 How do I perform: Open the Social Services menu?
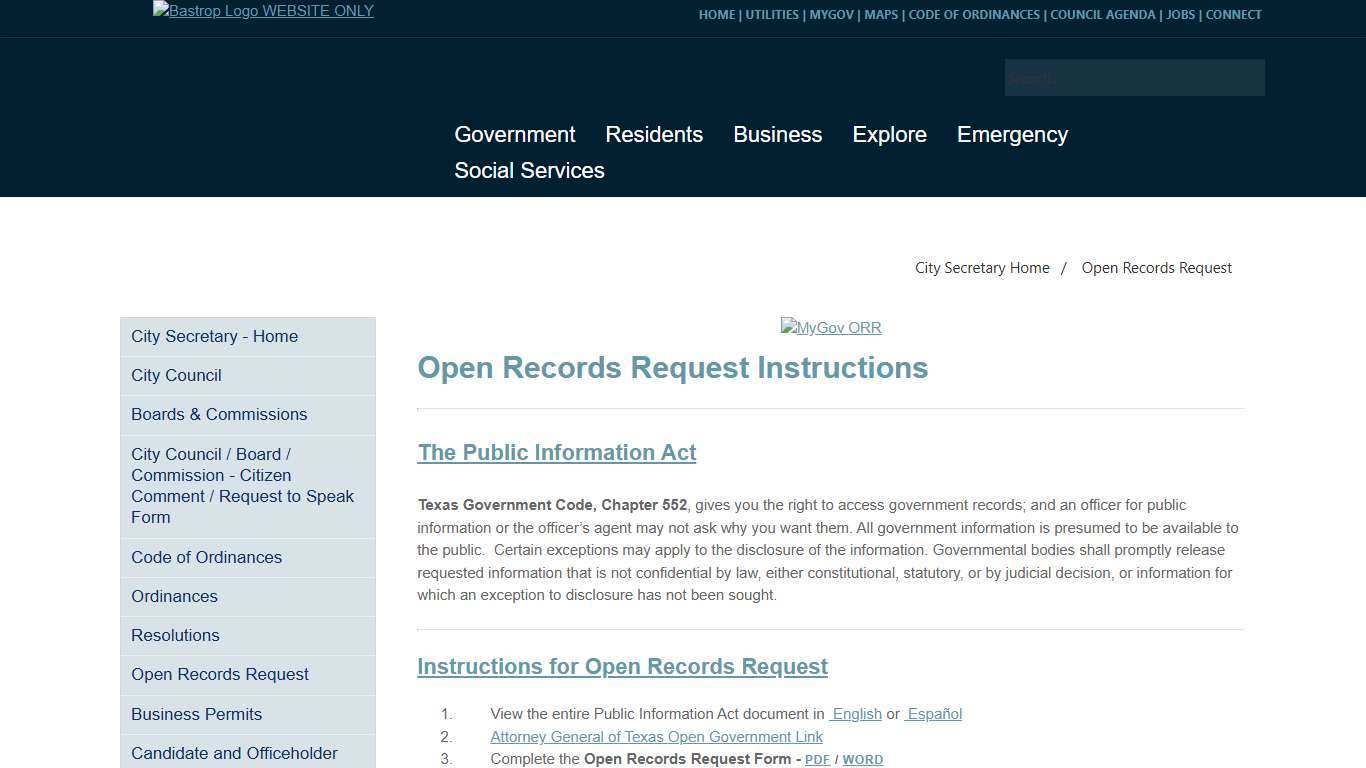tap(529, 171)
